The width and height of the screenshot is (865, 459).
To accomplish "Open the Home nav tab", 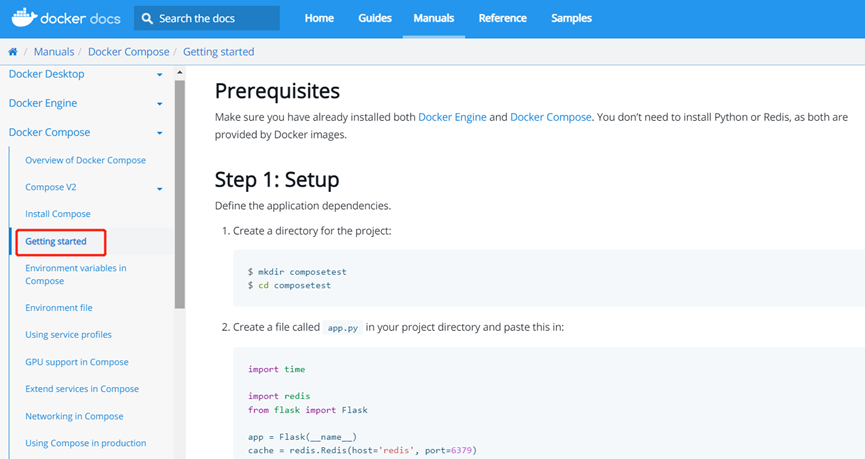I will [x=319, y=18].
